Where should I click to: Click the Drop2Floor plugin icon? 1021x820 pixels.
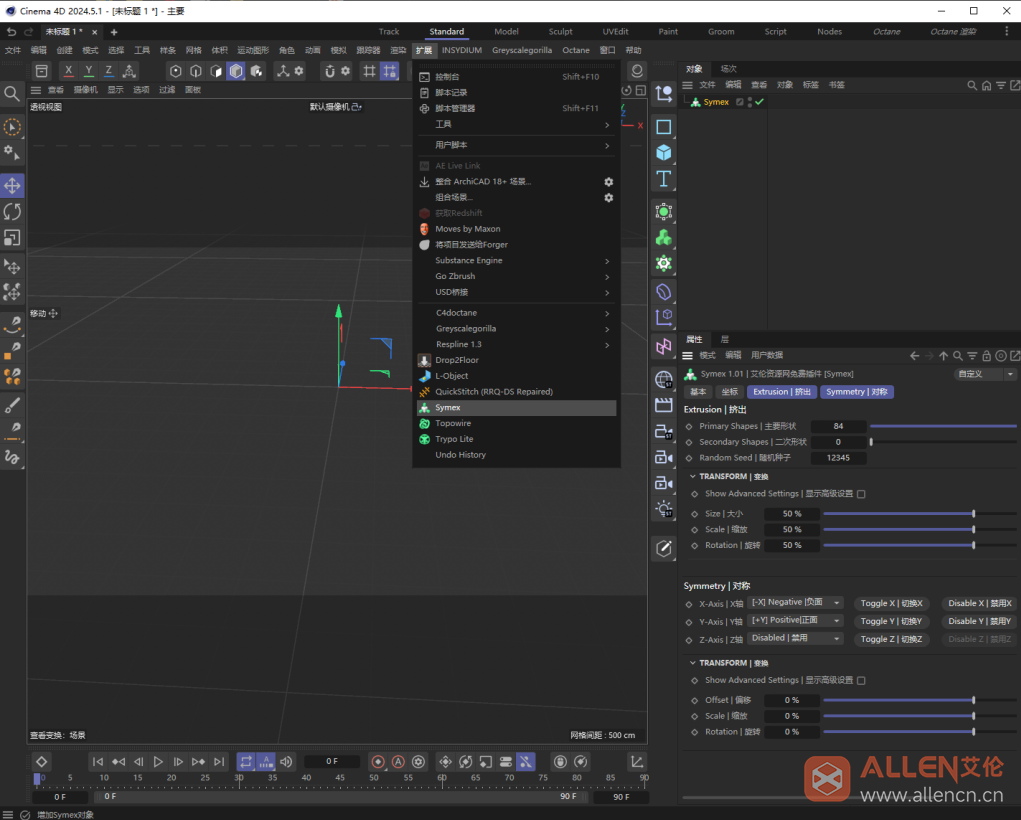point(425,360)
